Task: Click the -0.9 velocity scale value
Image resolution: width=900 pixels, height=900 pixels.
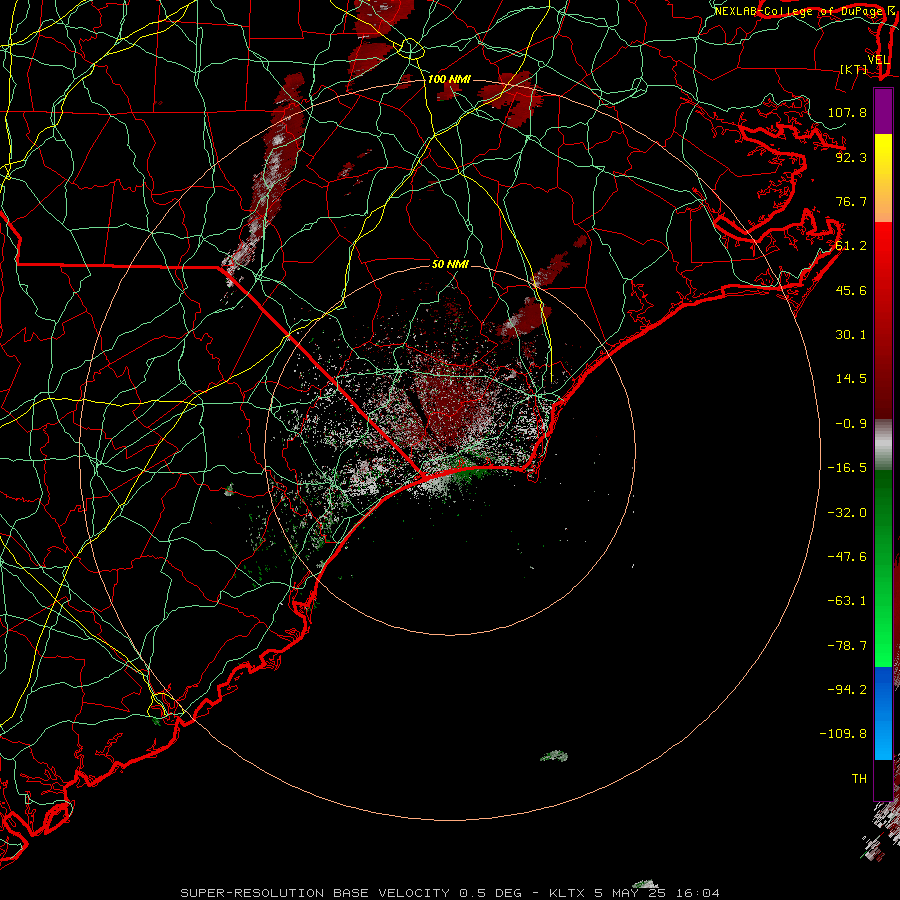Action: (x=851, y=424)
